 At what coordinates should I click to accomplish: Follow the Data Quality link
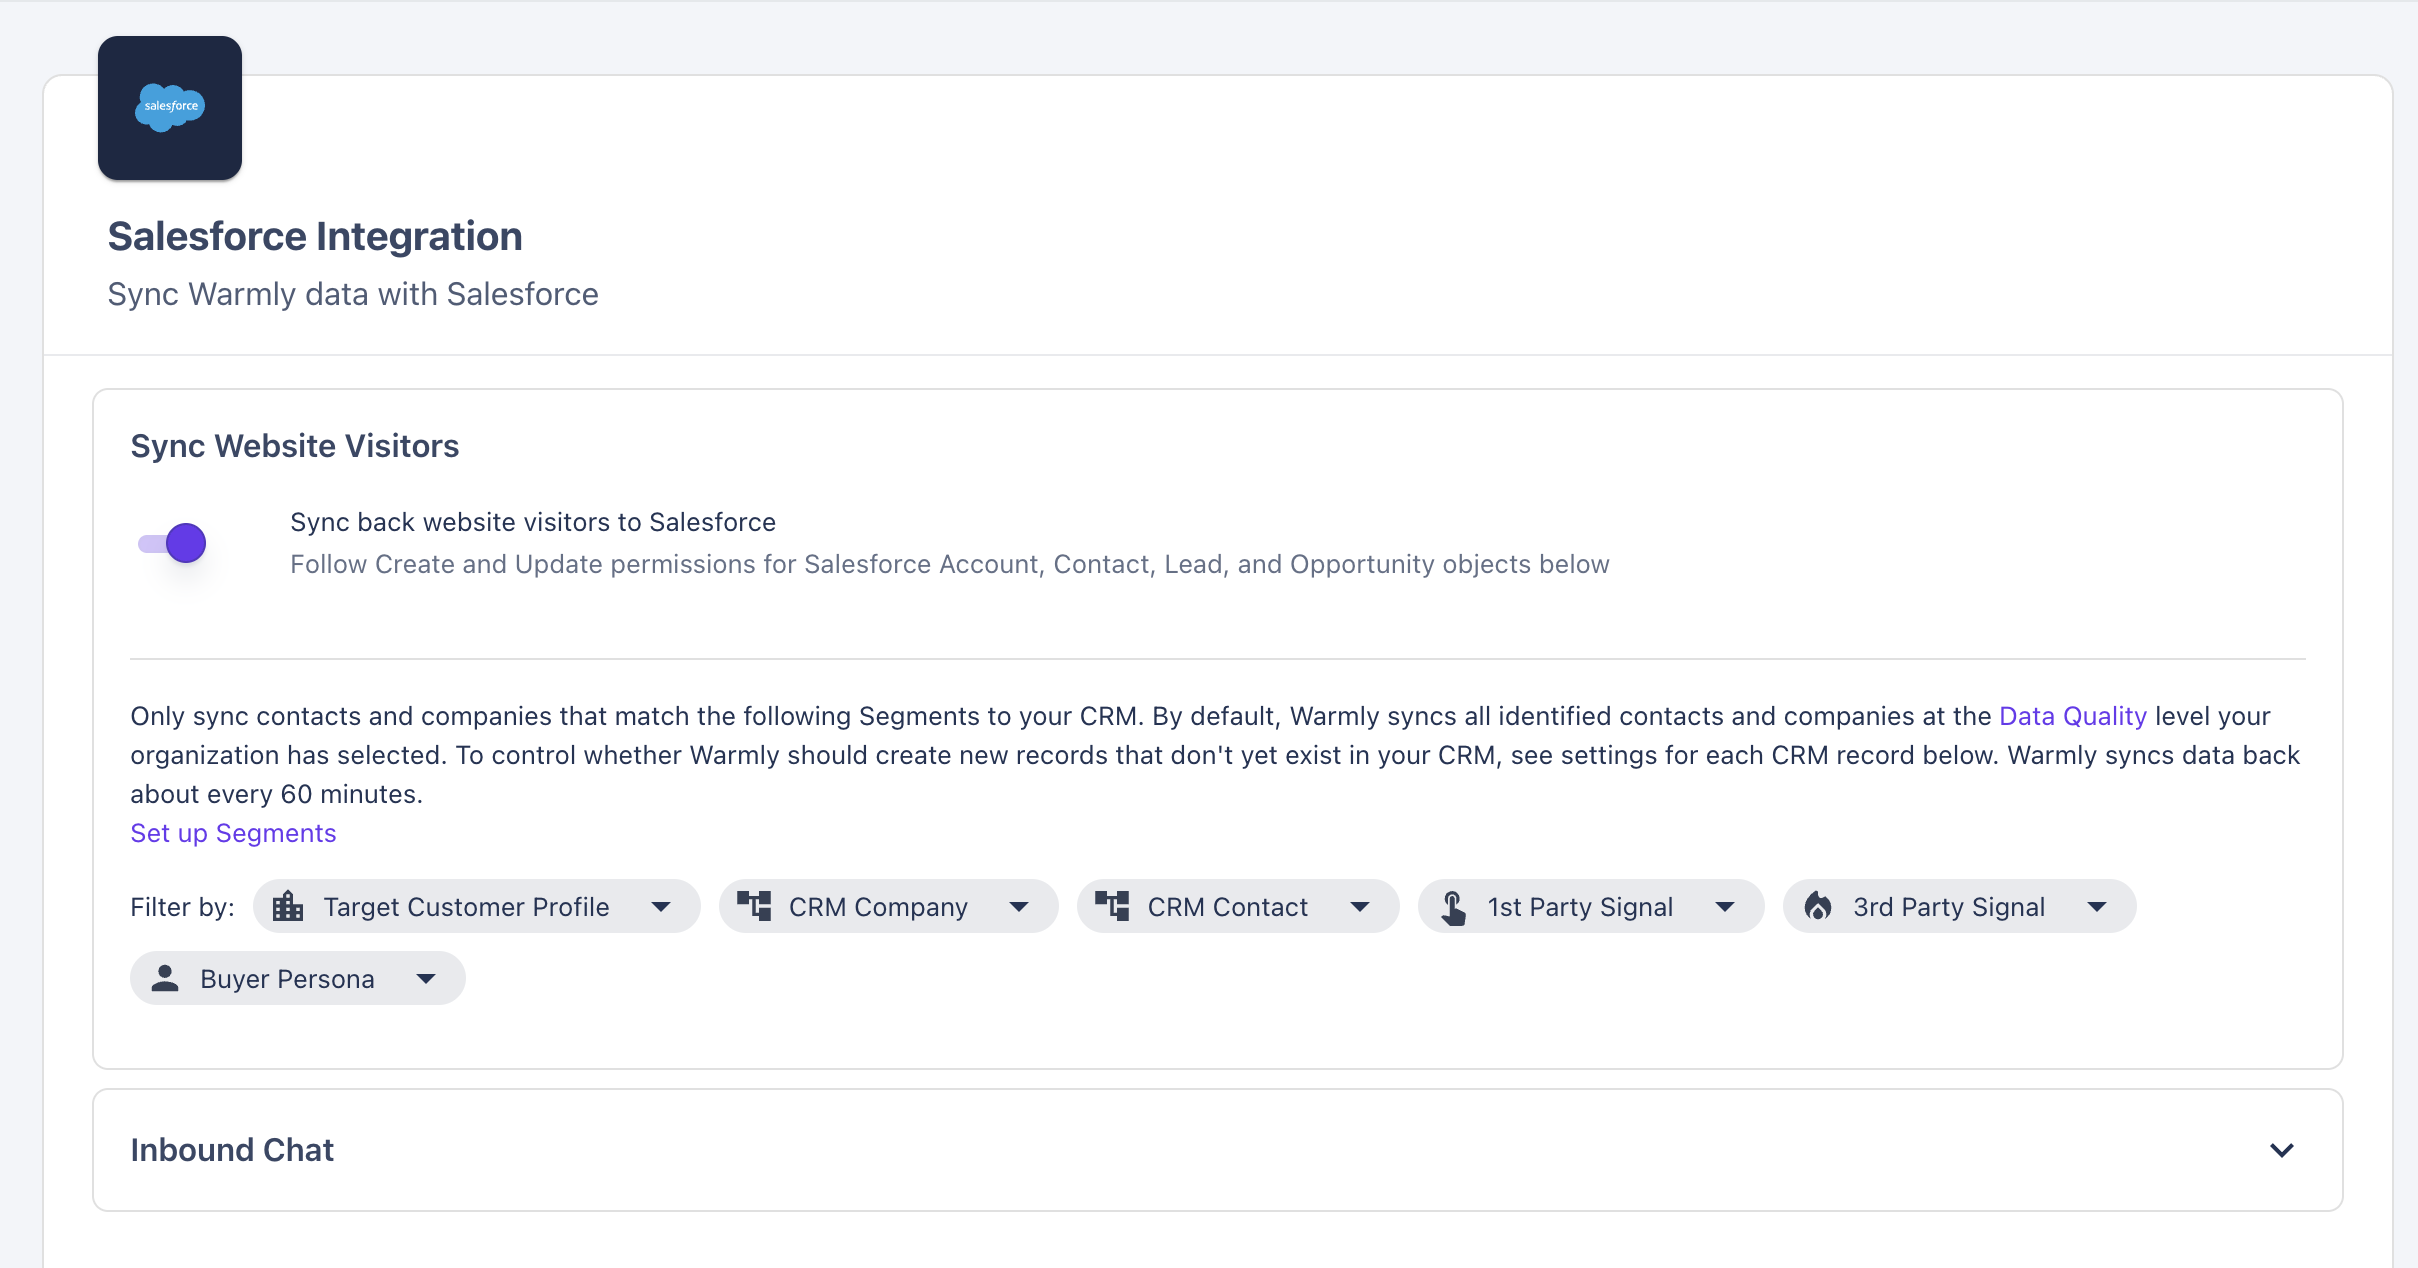(x=2072, y=716)
